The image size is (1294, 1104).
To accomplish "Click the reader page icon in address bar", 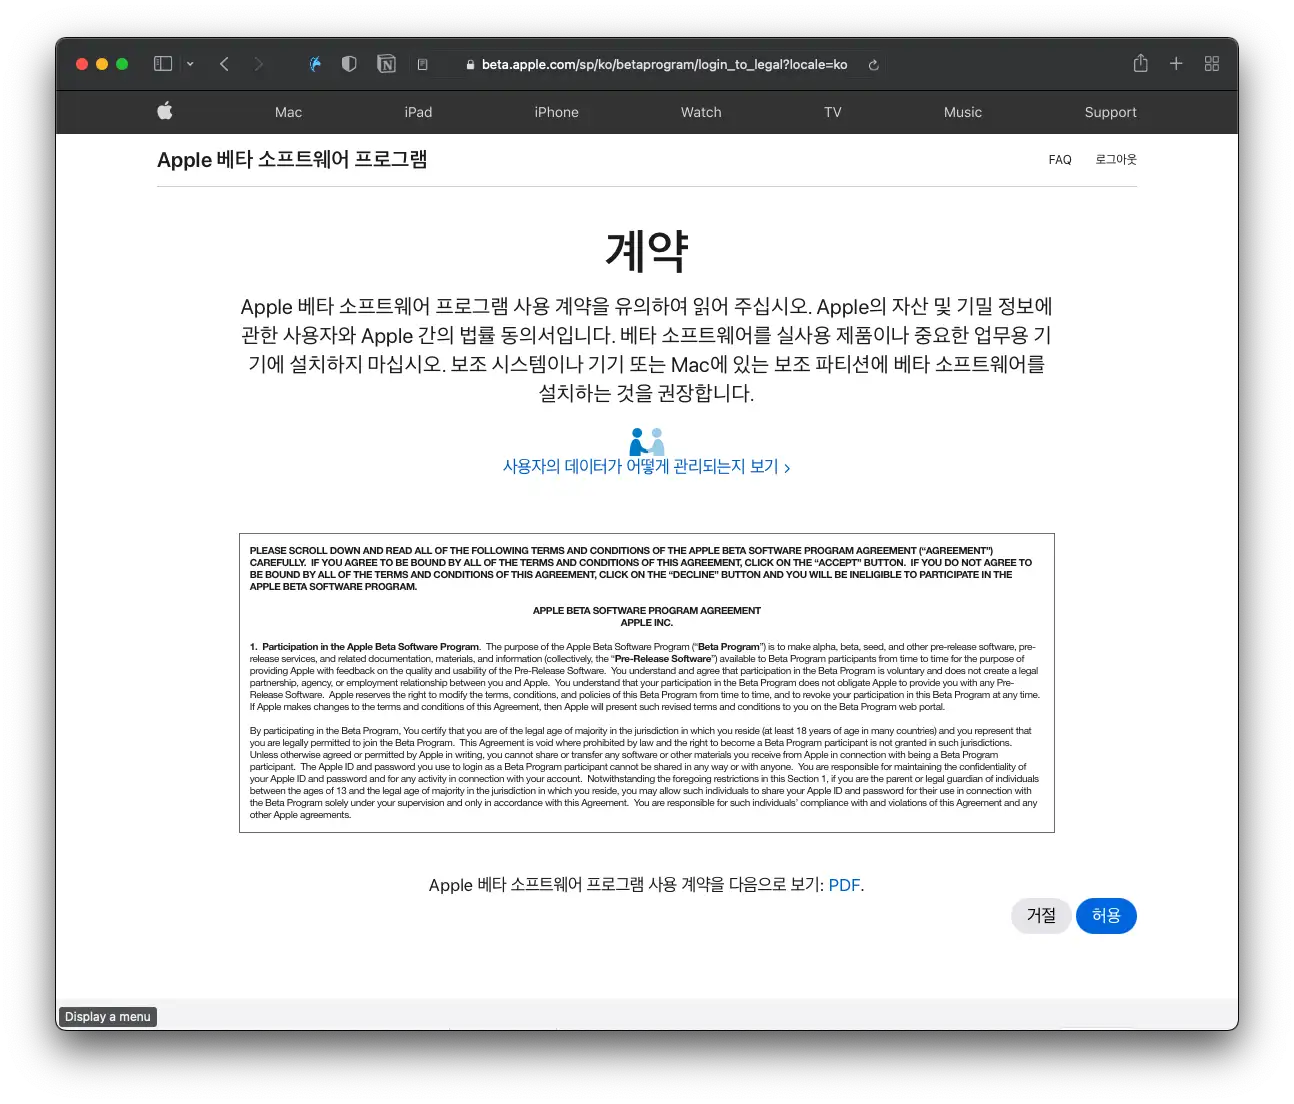I will point(422,64).
